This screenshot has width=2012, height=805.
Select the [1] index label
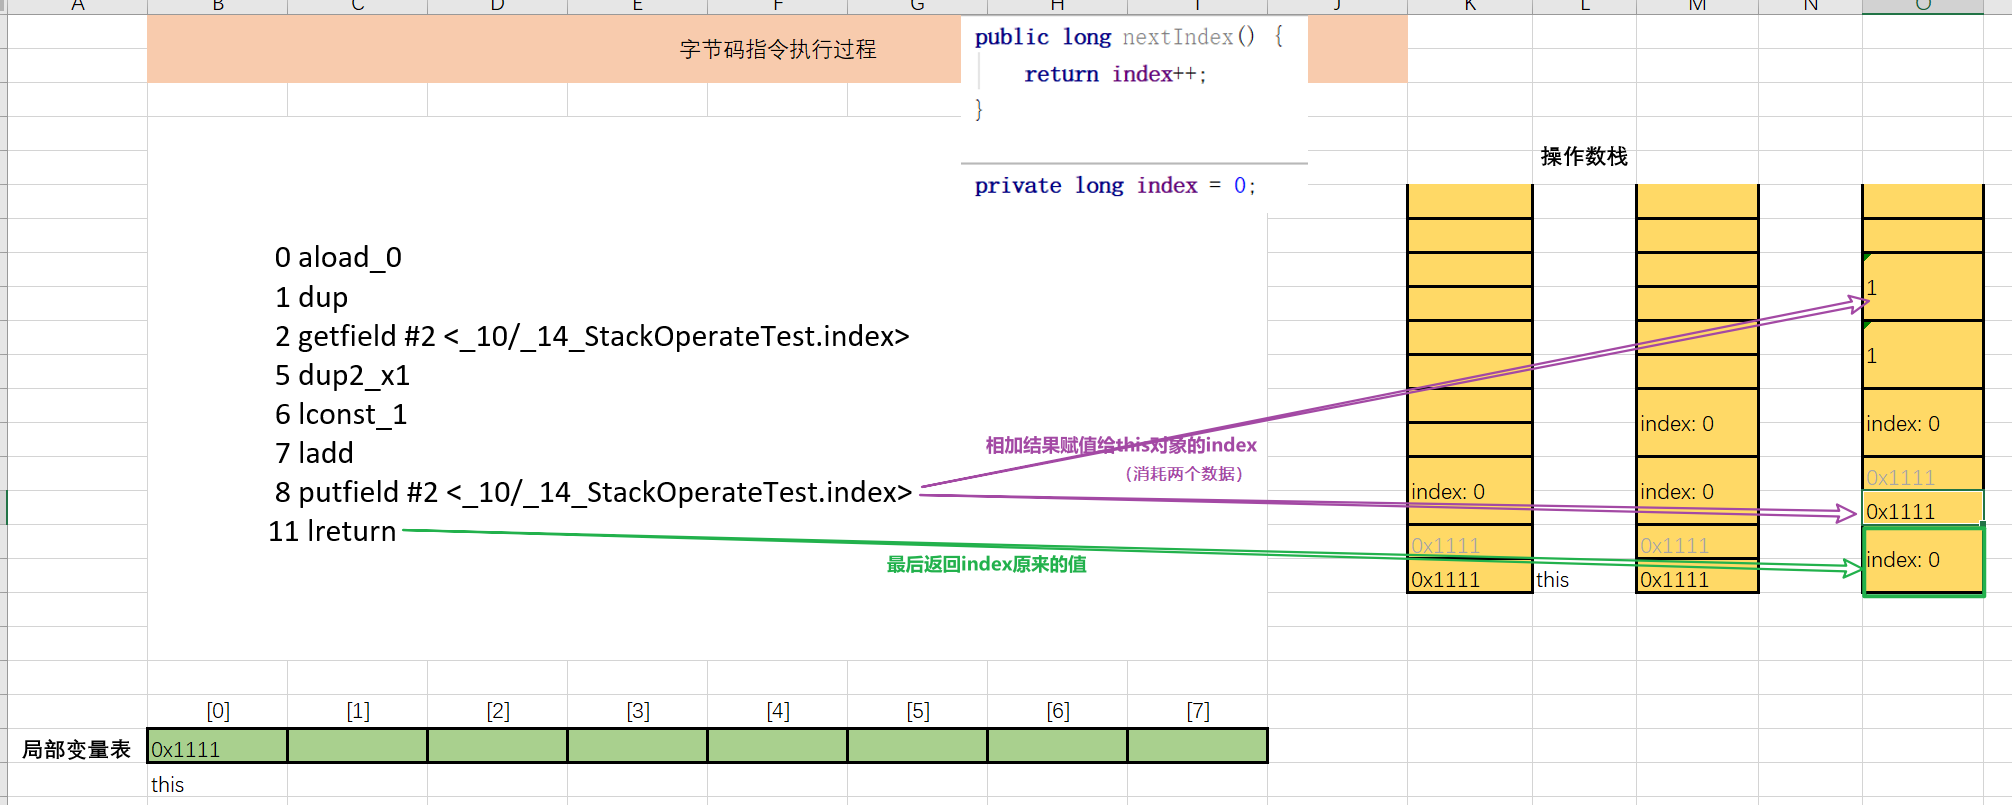coord(358,711)
